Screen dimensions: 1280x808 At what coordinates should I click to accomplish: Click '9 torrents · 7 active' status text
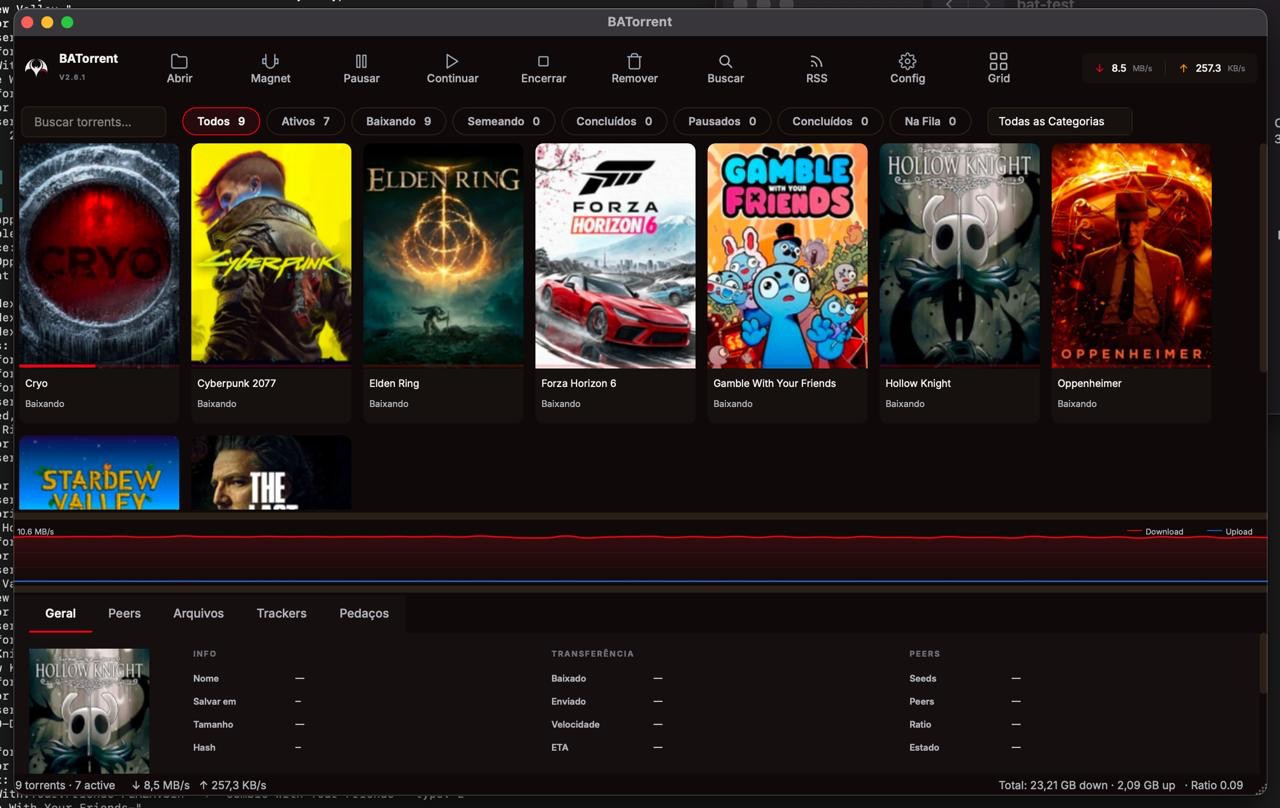tap(65, 785)
